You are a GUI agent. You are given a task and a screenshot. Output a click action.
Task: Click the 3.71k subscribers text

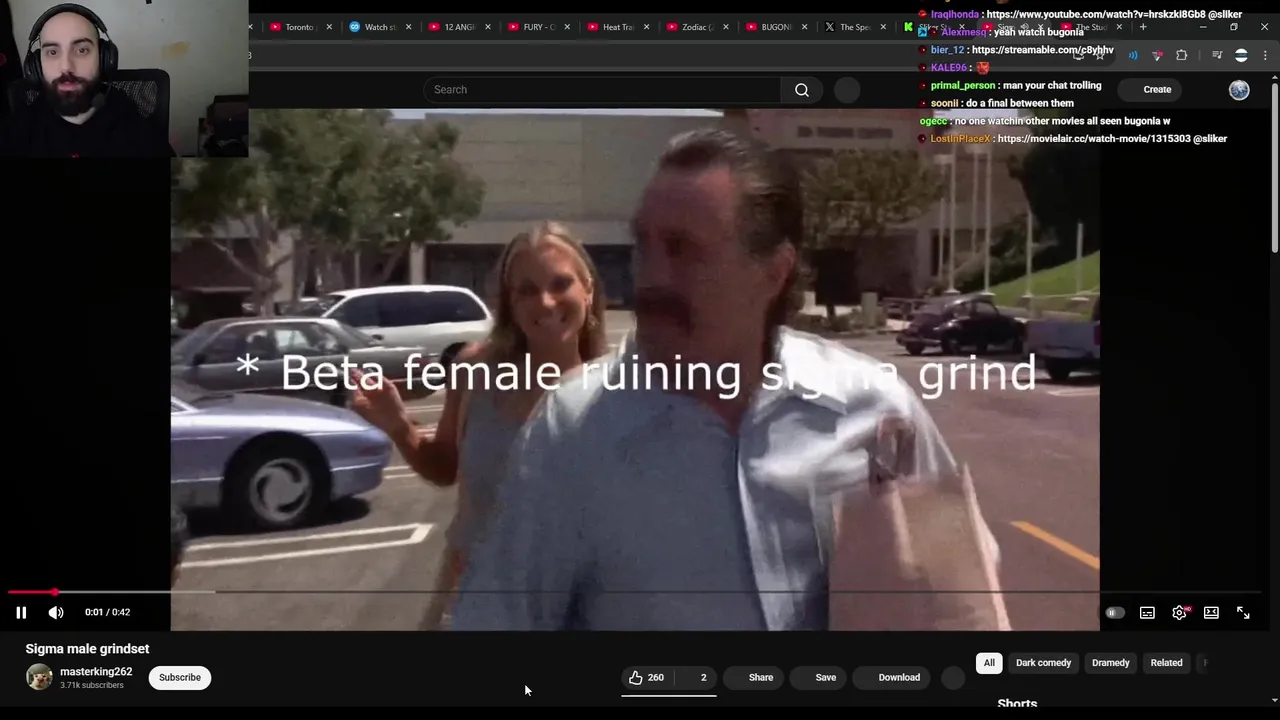click(x=92, y=686)
